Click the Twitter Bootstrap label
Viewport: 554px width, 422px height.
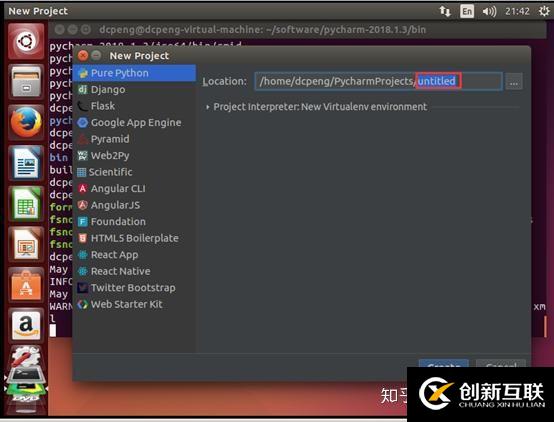(x=133, y=288)
